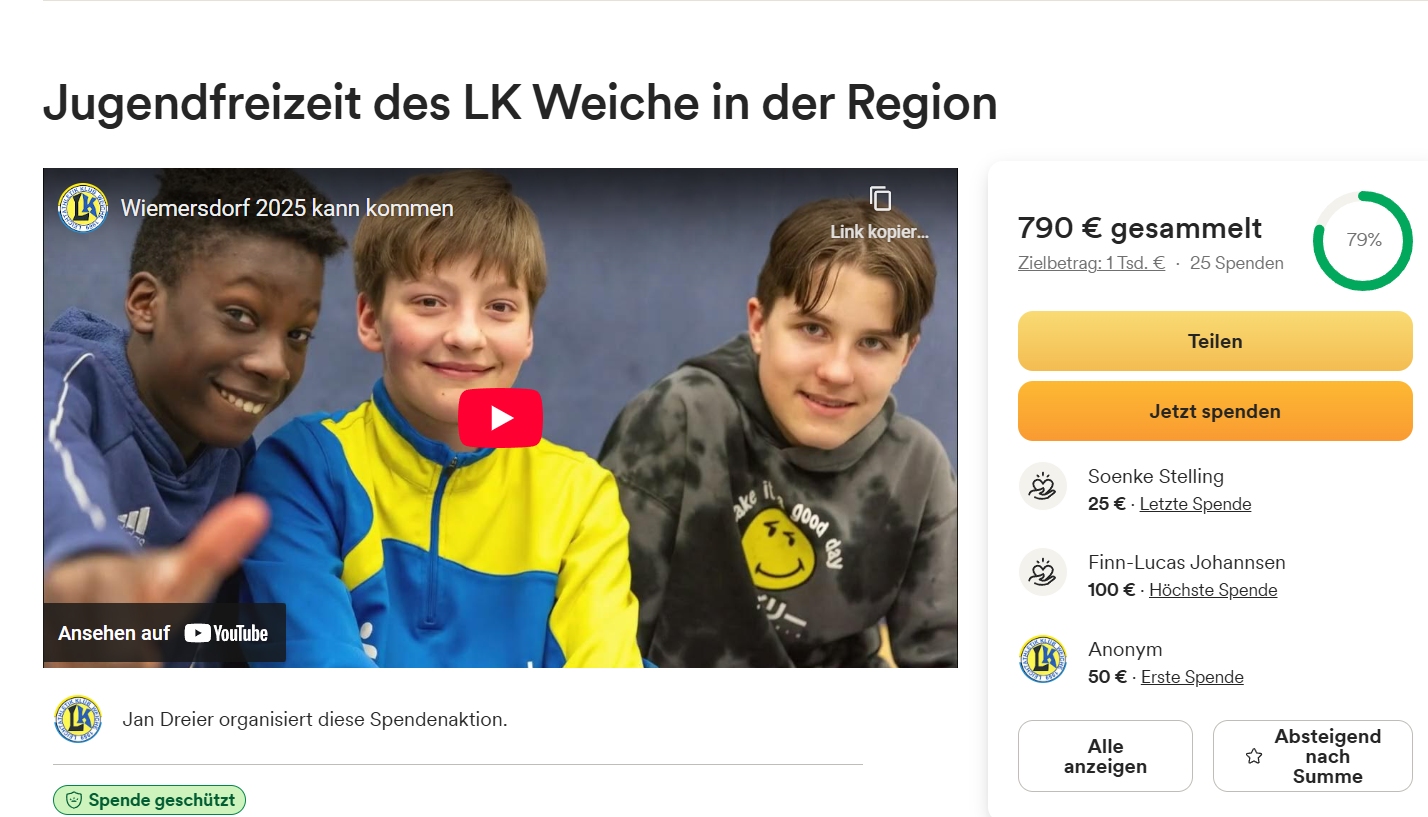Click the Erste Spende link
Screen dimensions: 1428x817
pyautogui.click(x=1192, y=677)
